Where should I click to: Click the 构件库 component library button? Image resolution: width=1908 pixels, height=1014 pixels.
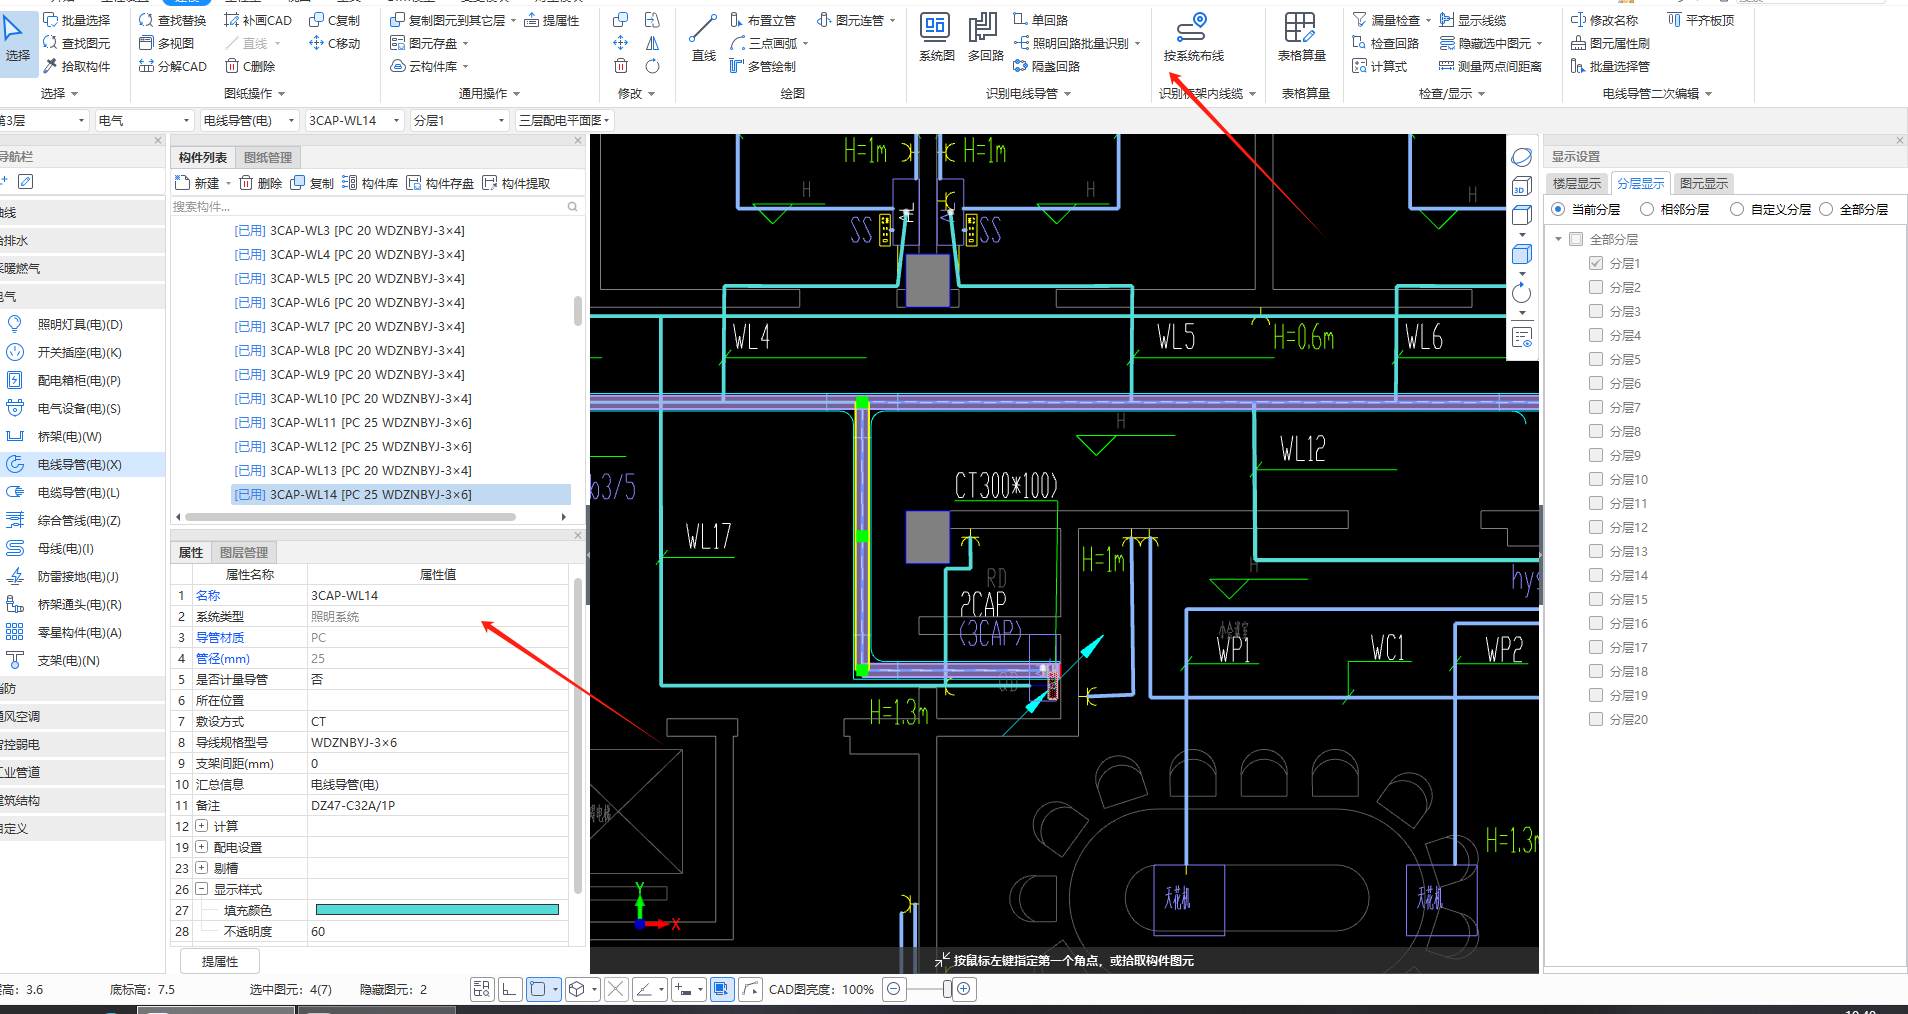pyautogui.click(x=370, y=183)
